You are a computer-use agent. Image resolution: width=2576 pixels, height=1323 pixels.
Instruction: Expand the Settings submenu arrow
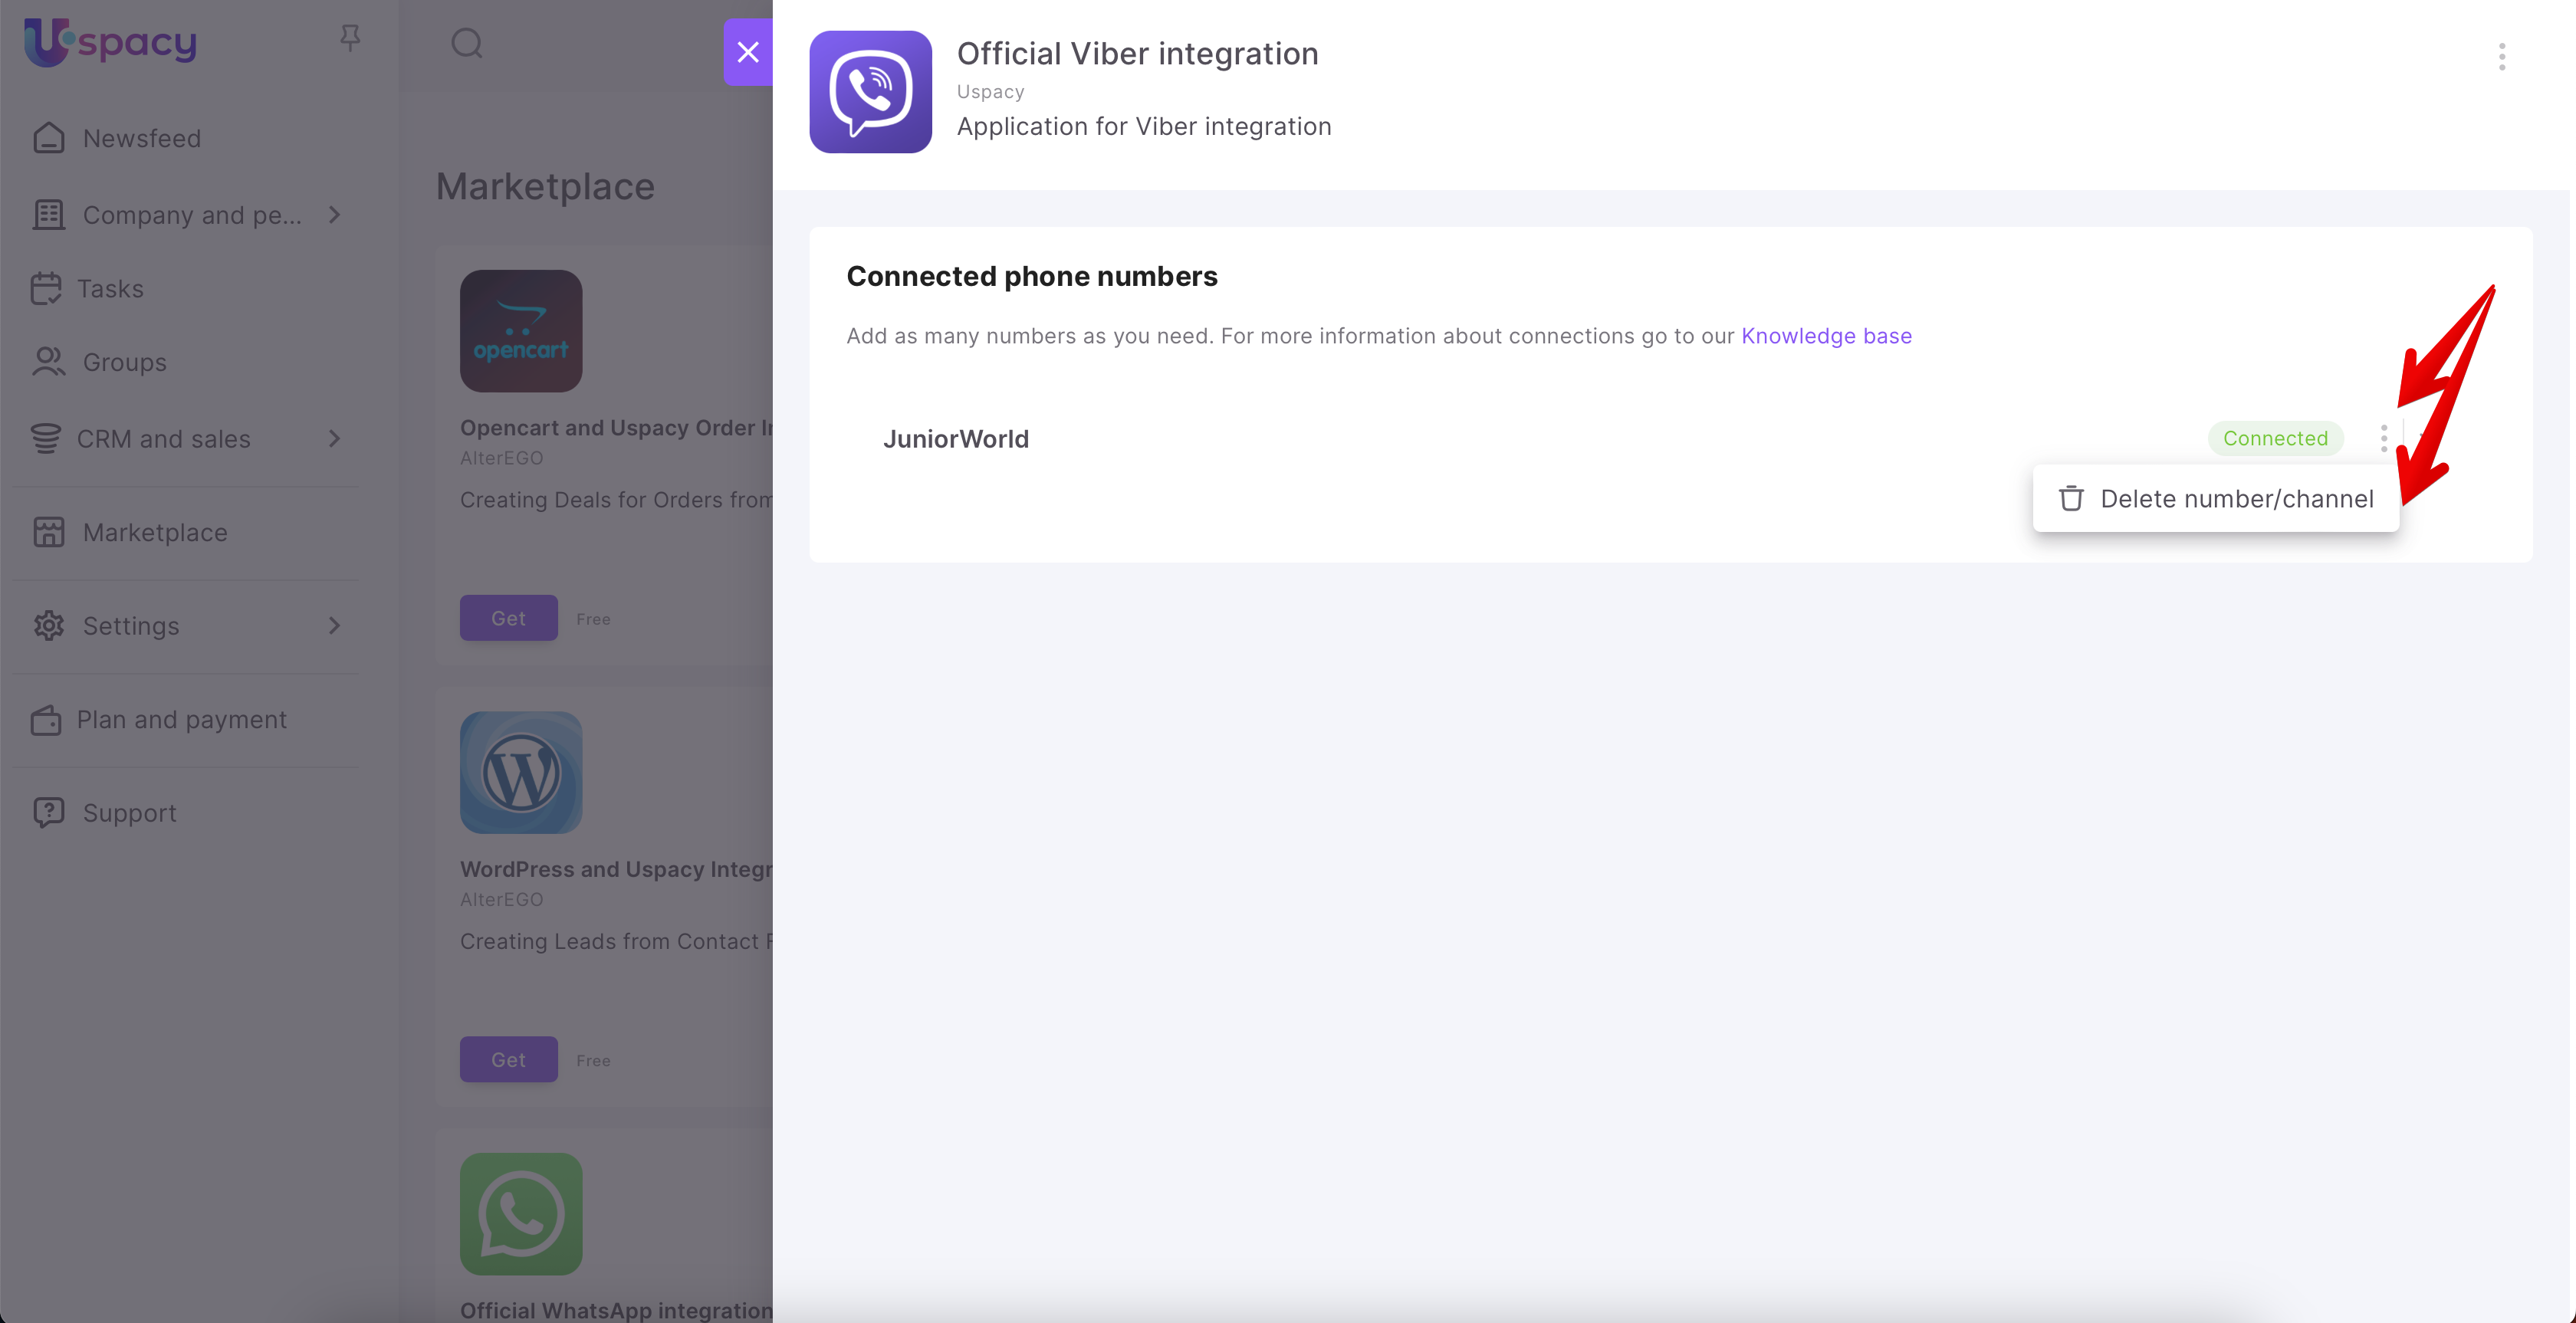click(x=334, y=626)
